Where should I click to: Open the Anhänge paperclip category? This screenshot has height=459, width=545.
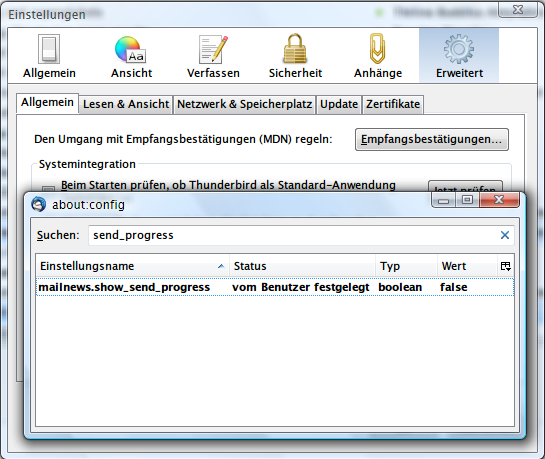pyautogui.click(x=377, y=56)
